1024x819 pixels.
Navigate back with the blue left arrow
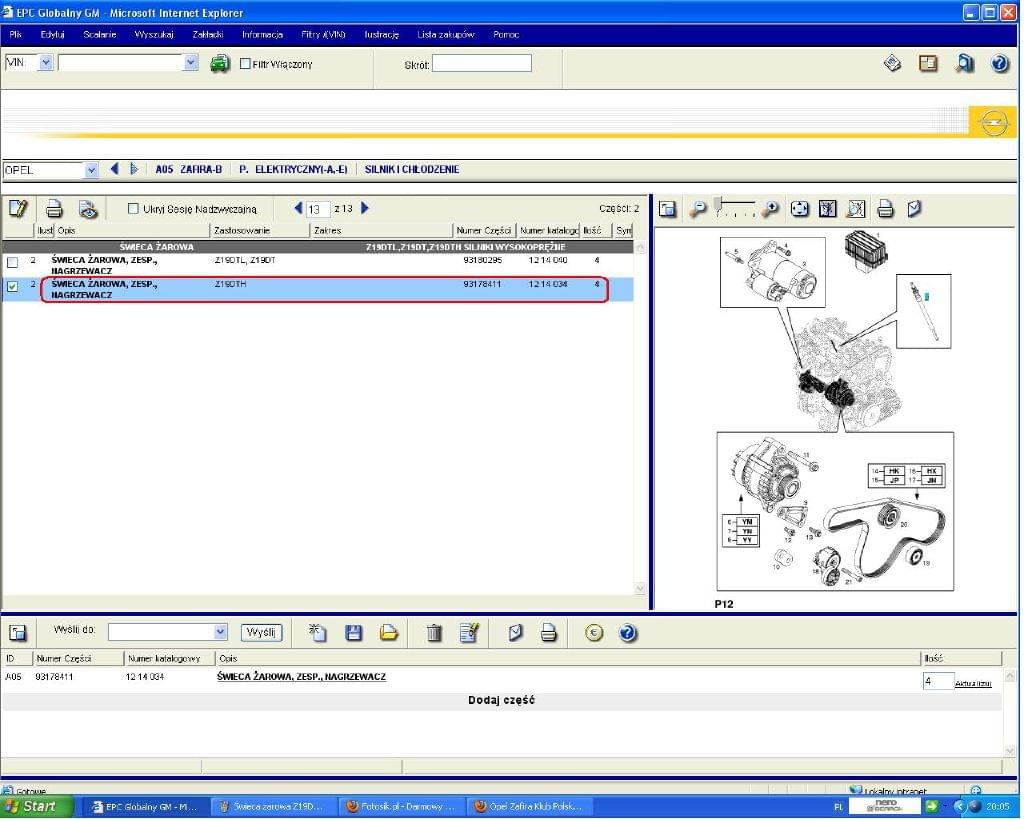[115, 169]
